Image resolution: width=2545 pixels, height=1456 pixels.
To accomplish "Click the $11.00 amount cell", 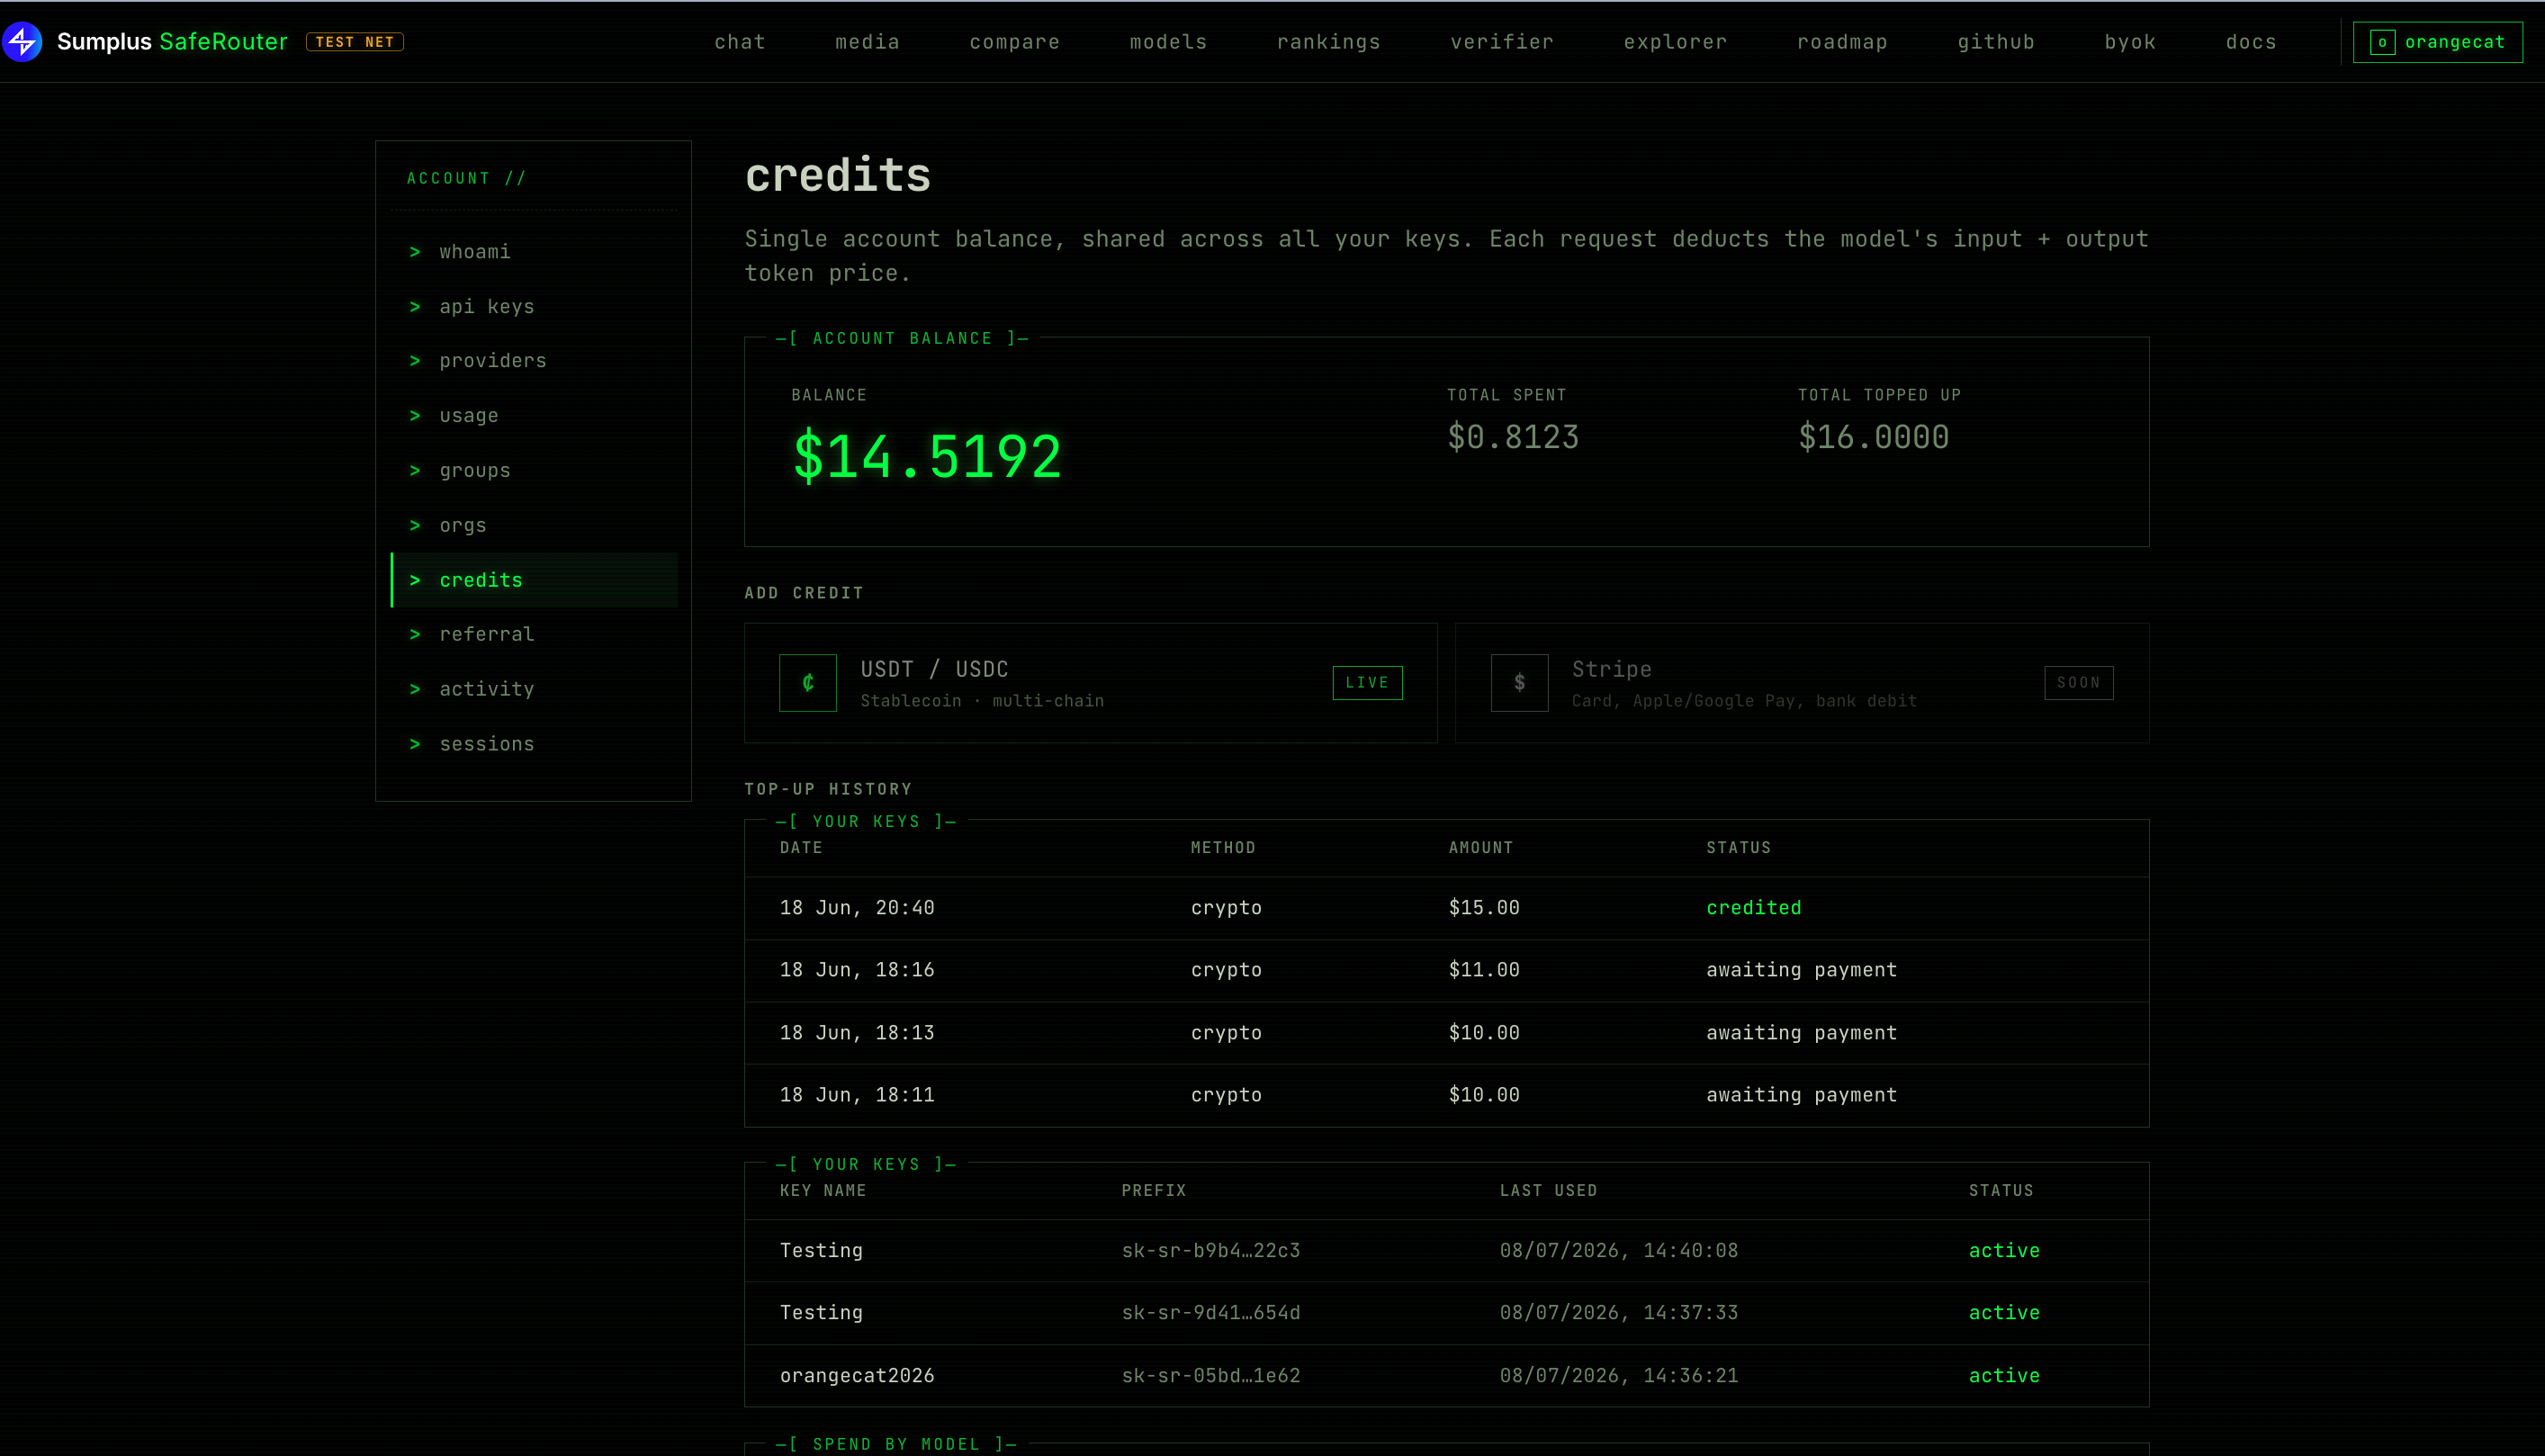I will click(1484, 970).
